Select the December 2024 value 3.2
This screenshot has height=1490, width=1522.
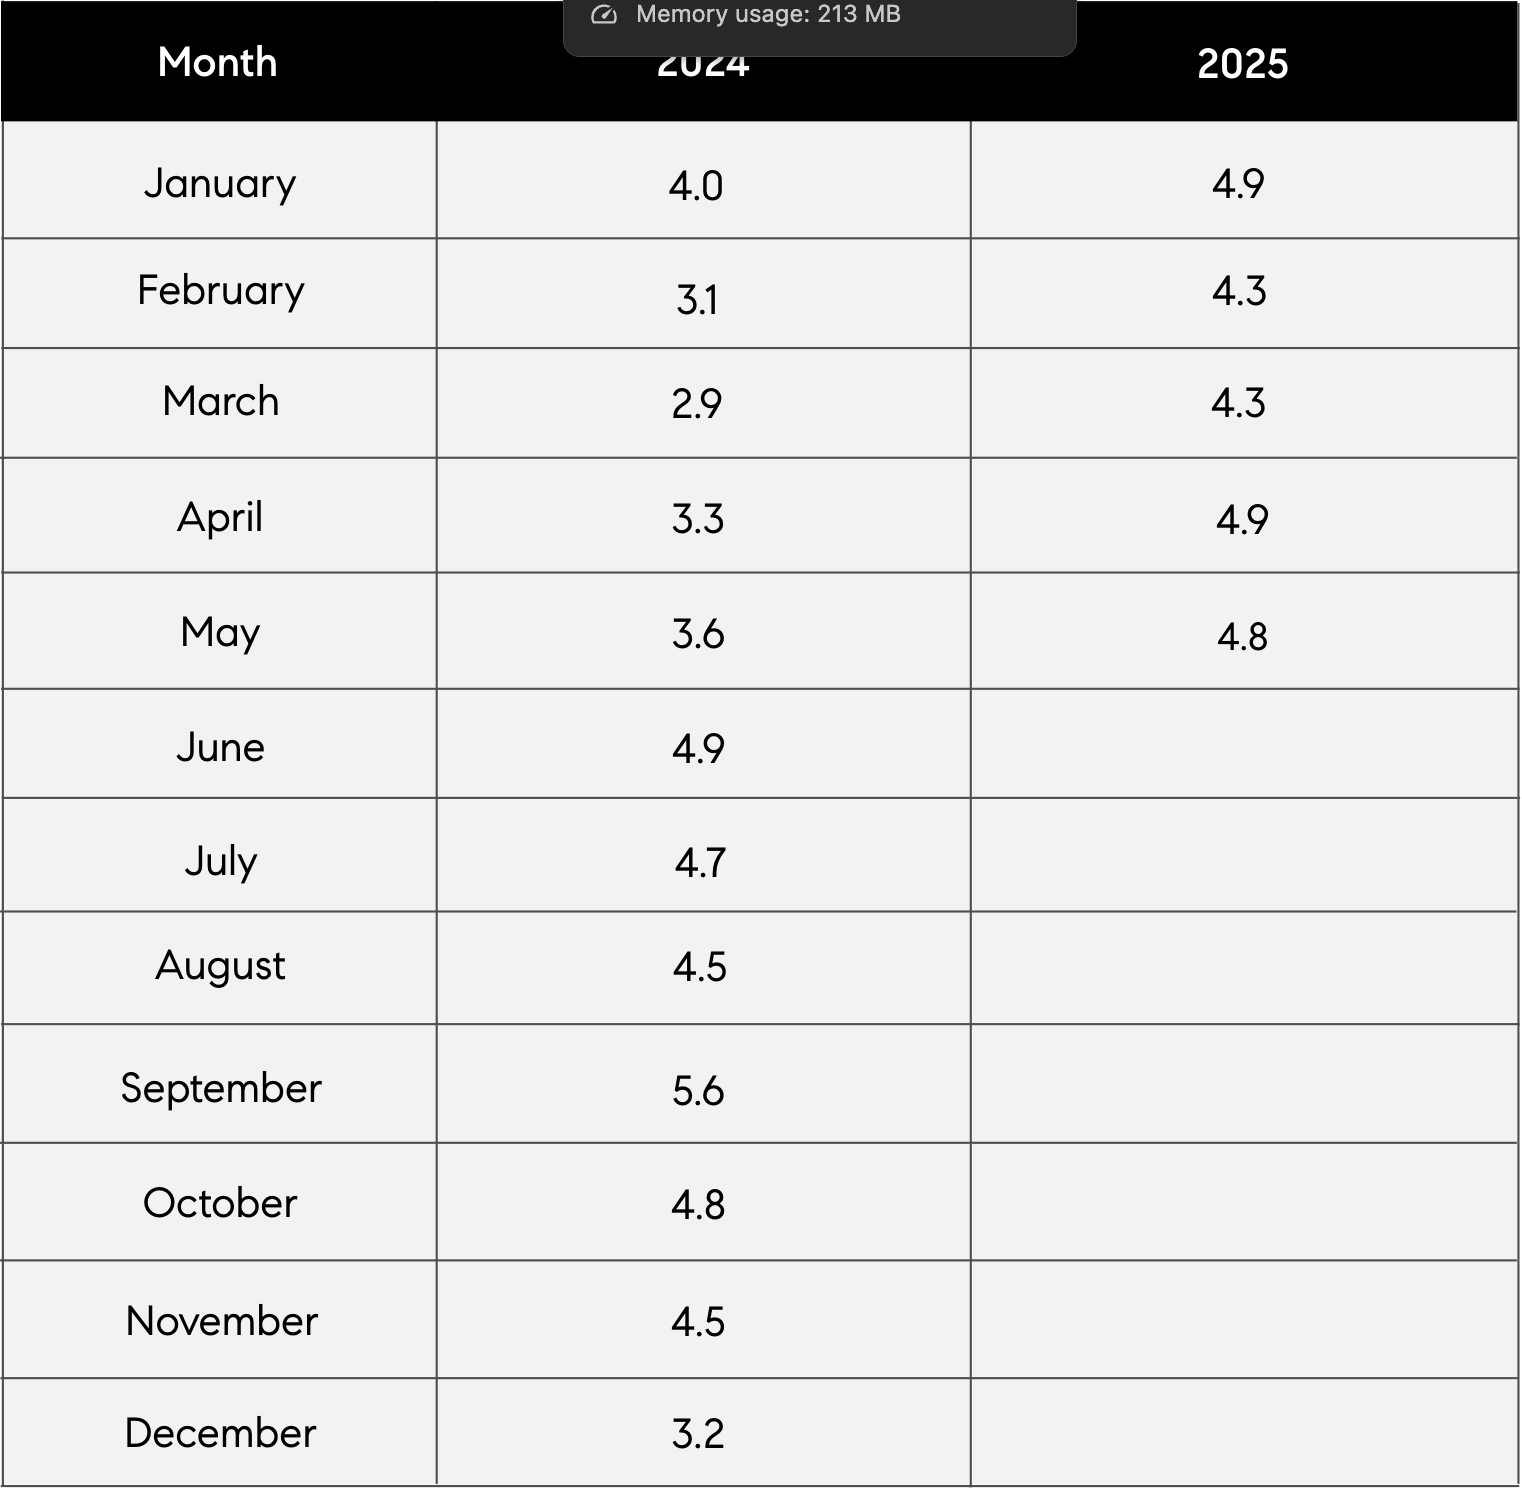698,1434
